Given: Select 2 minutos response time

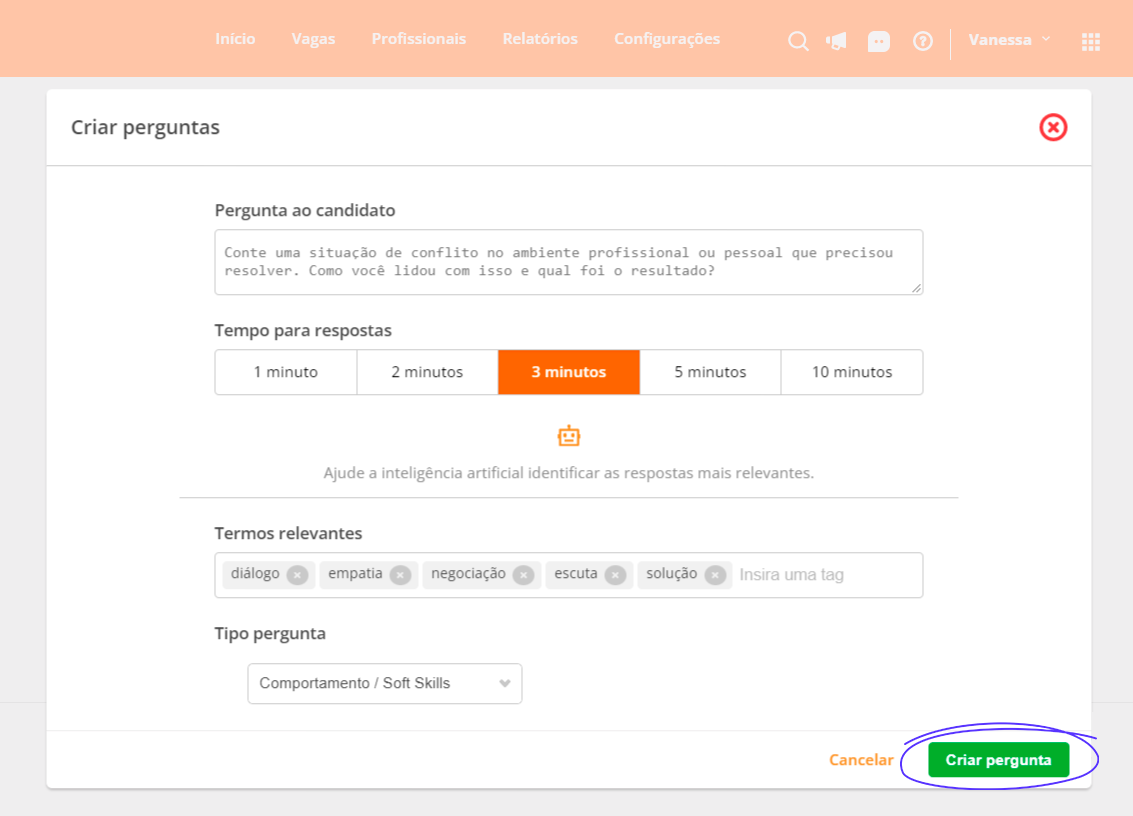Looking at the screenshot, I should point(427,372).
